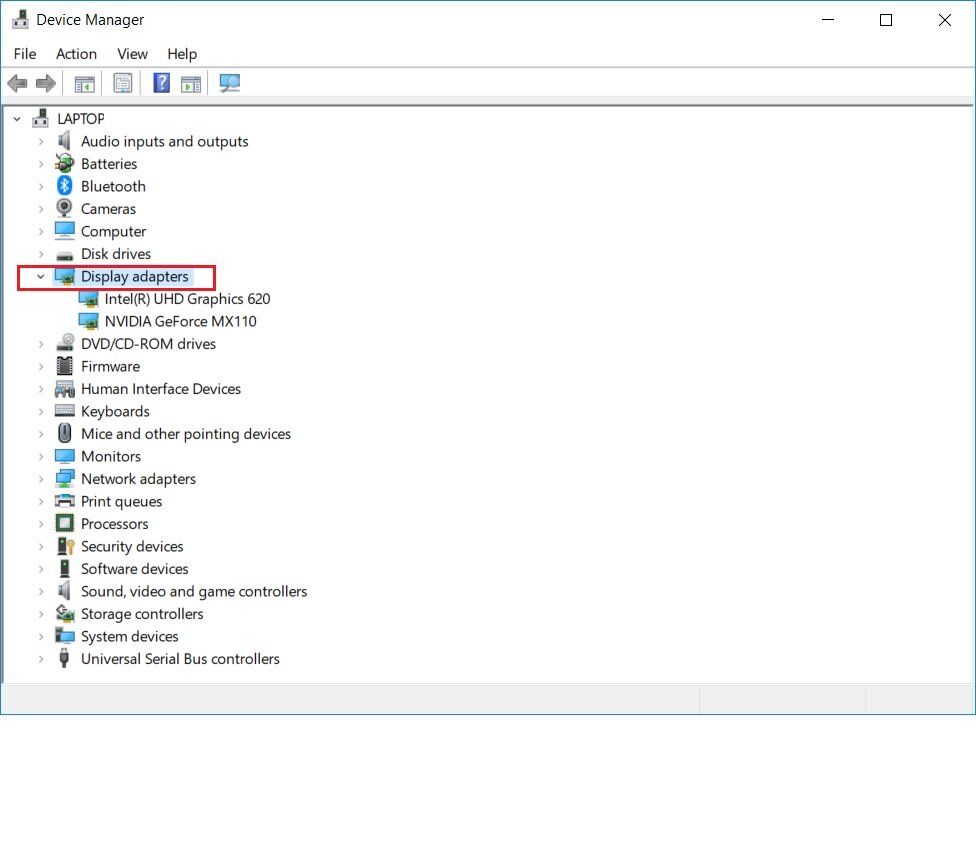Click the Storage controllers icon
The image size is (976, 850).
click(x=65, y=614)
